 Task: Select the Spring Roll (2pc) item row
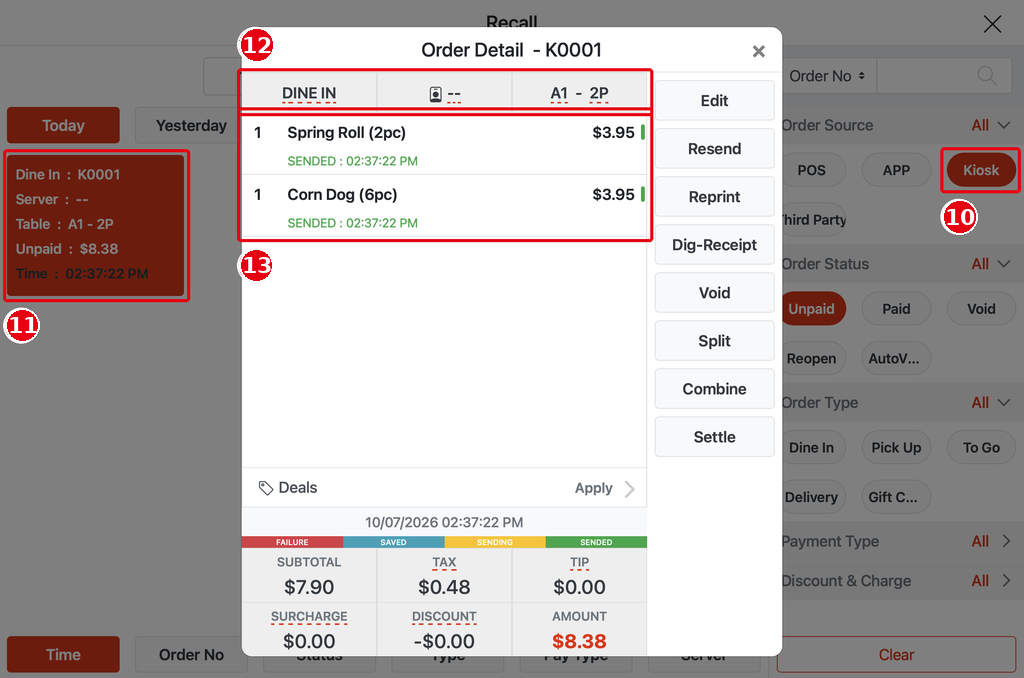point(444,145)
